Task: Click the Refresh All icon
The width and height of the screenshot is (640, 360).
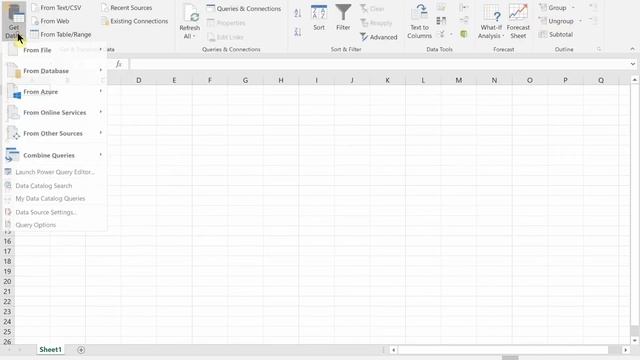Action: click(x=190, y=14)
